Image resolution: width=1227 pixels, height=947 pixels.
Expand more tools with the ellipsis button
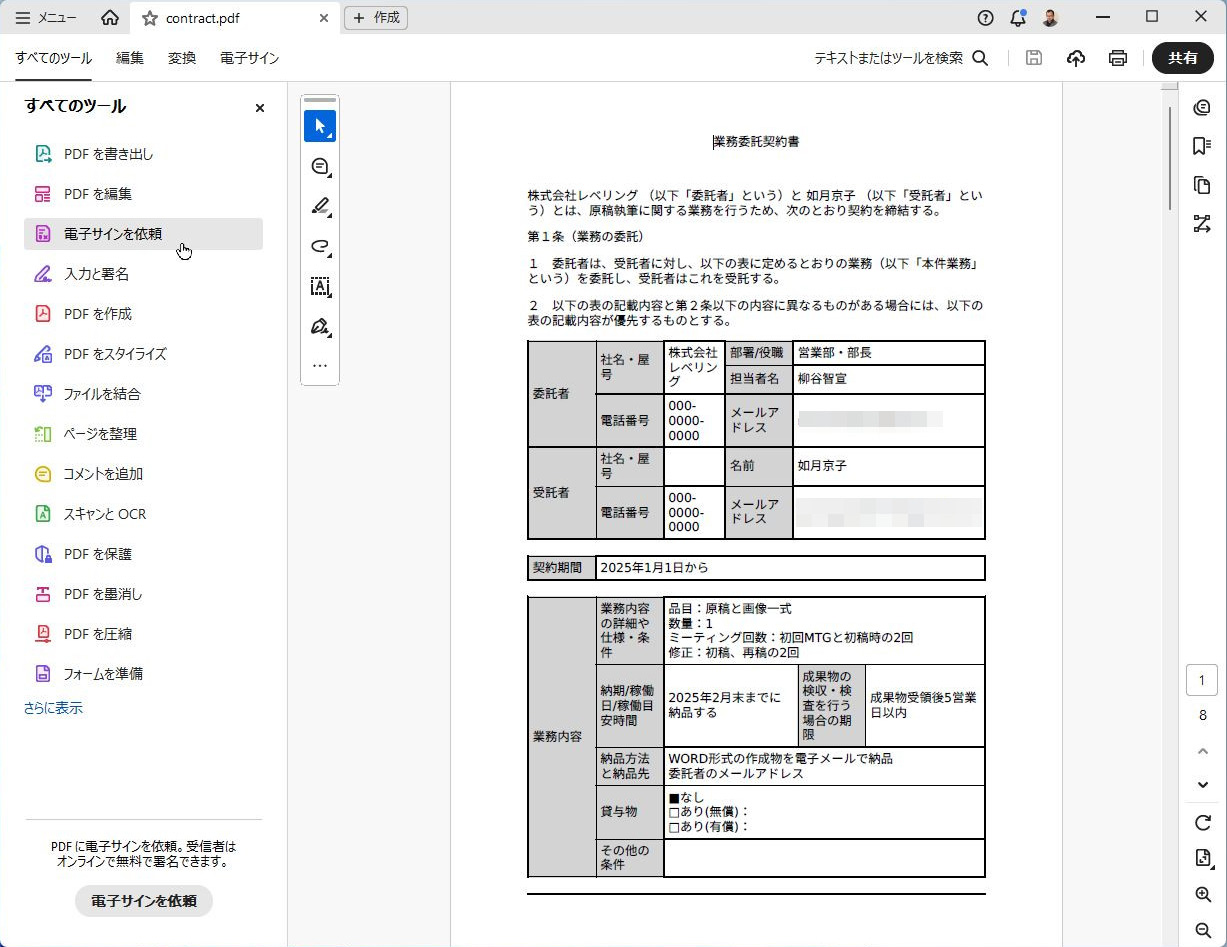click(x=320, y=366)
